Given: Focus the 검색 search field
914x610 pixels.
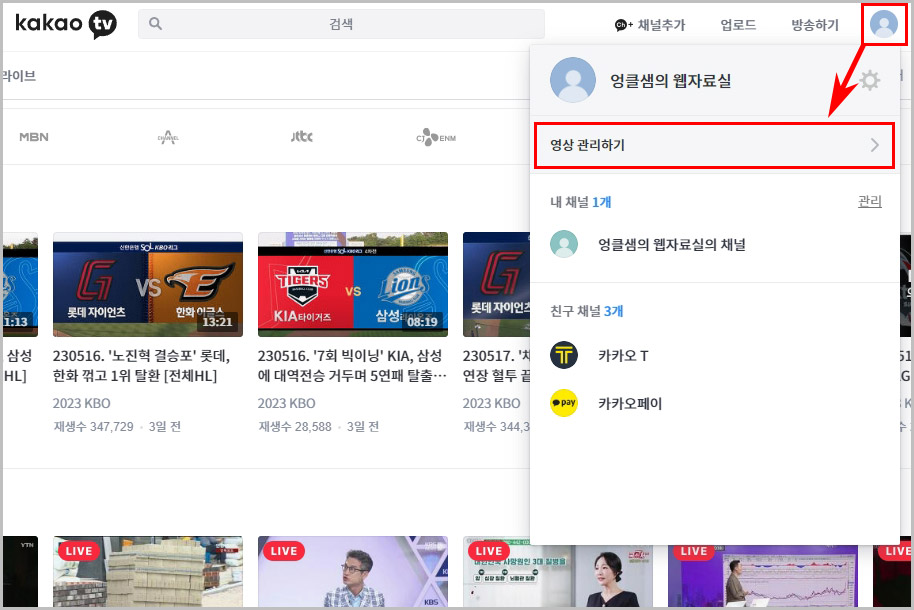Looking at the screenshot, I should pos(341,24).
